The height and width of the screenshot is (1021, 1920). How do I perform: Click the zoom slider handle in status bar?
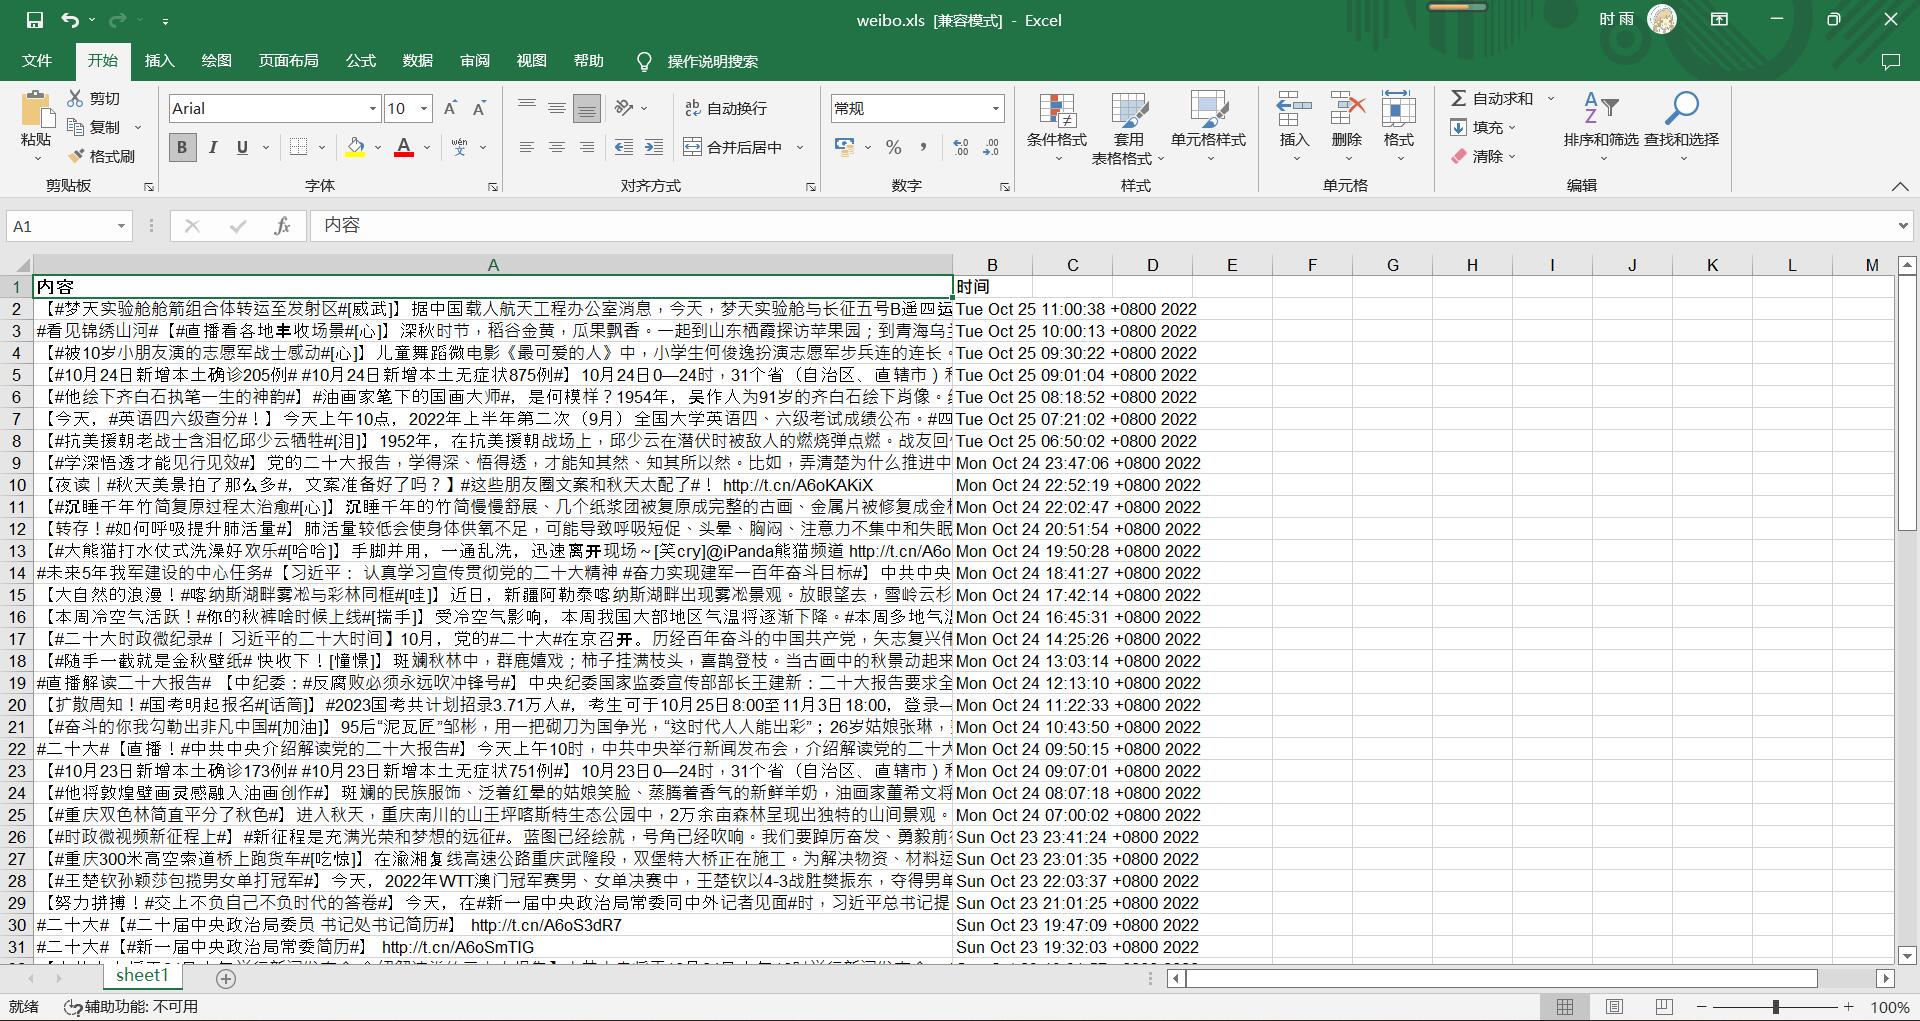coord(1775,1007)
